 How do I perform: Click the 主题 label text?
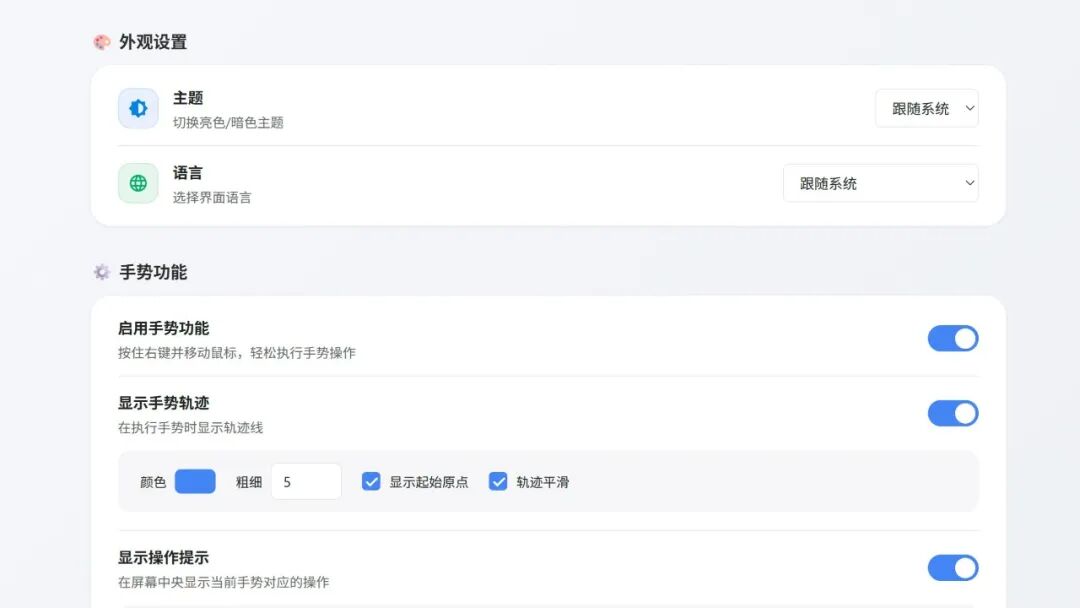[190, 98]
